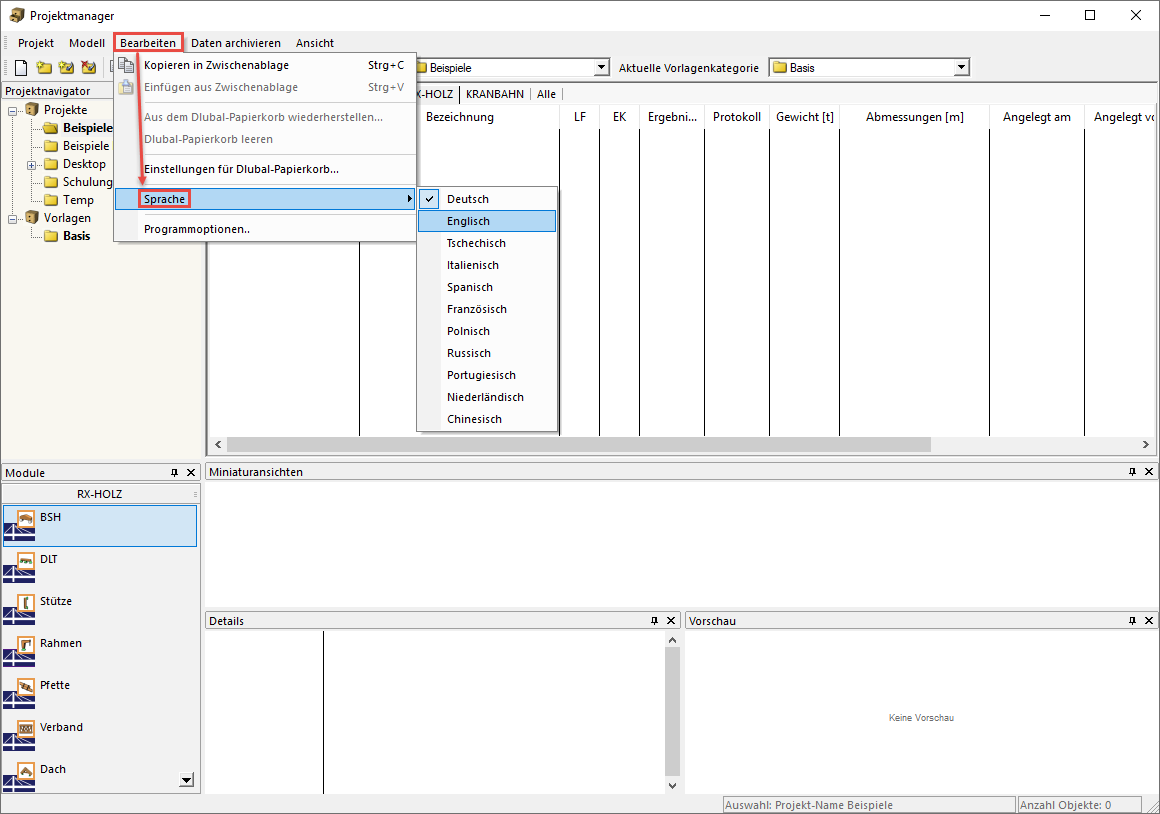Click the Temp folder icon in navigator
Viewport: 1160px width, 814px height.
pyautogui.click(x=51, y=200)
